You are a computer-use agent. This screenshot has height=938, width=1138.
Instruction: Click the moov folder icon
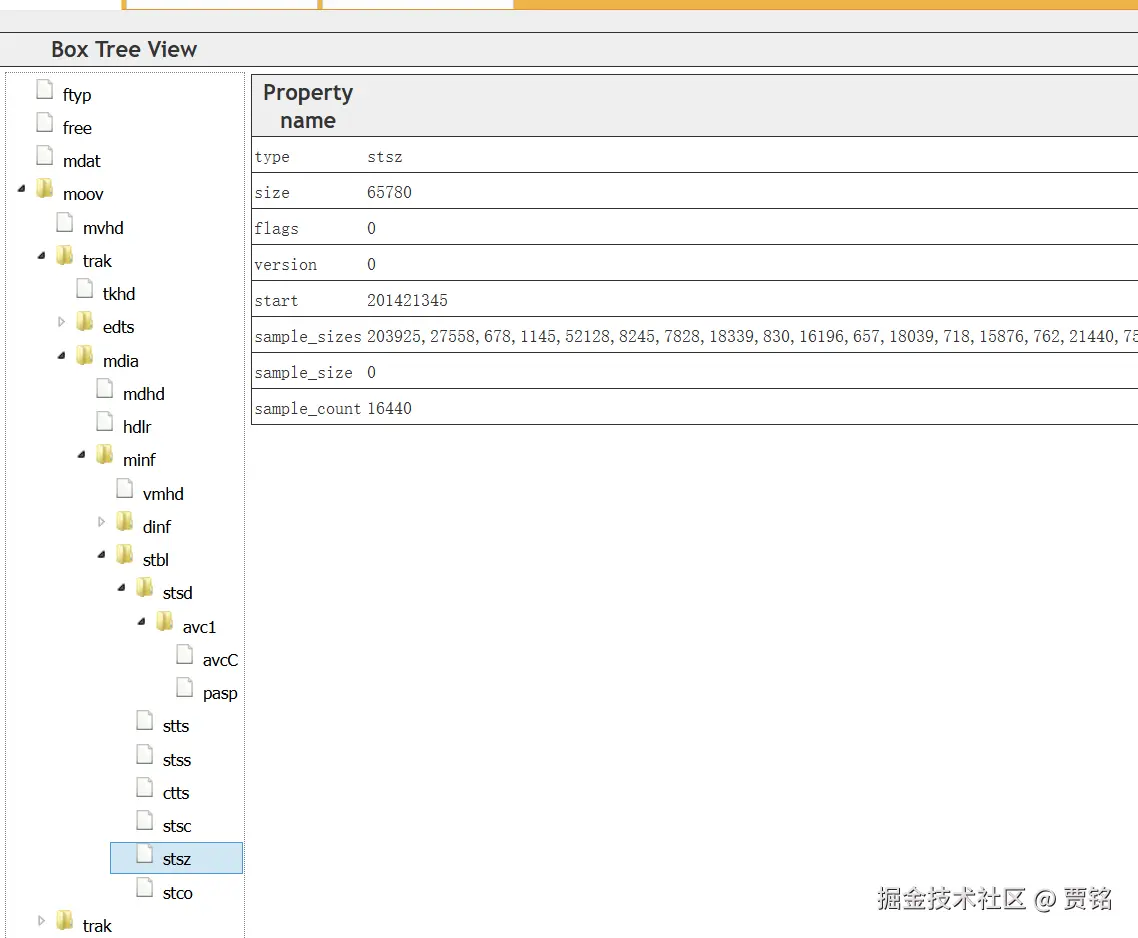click(45, 189)
